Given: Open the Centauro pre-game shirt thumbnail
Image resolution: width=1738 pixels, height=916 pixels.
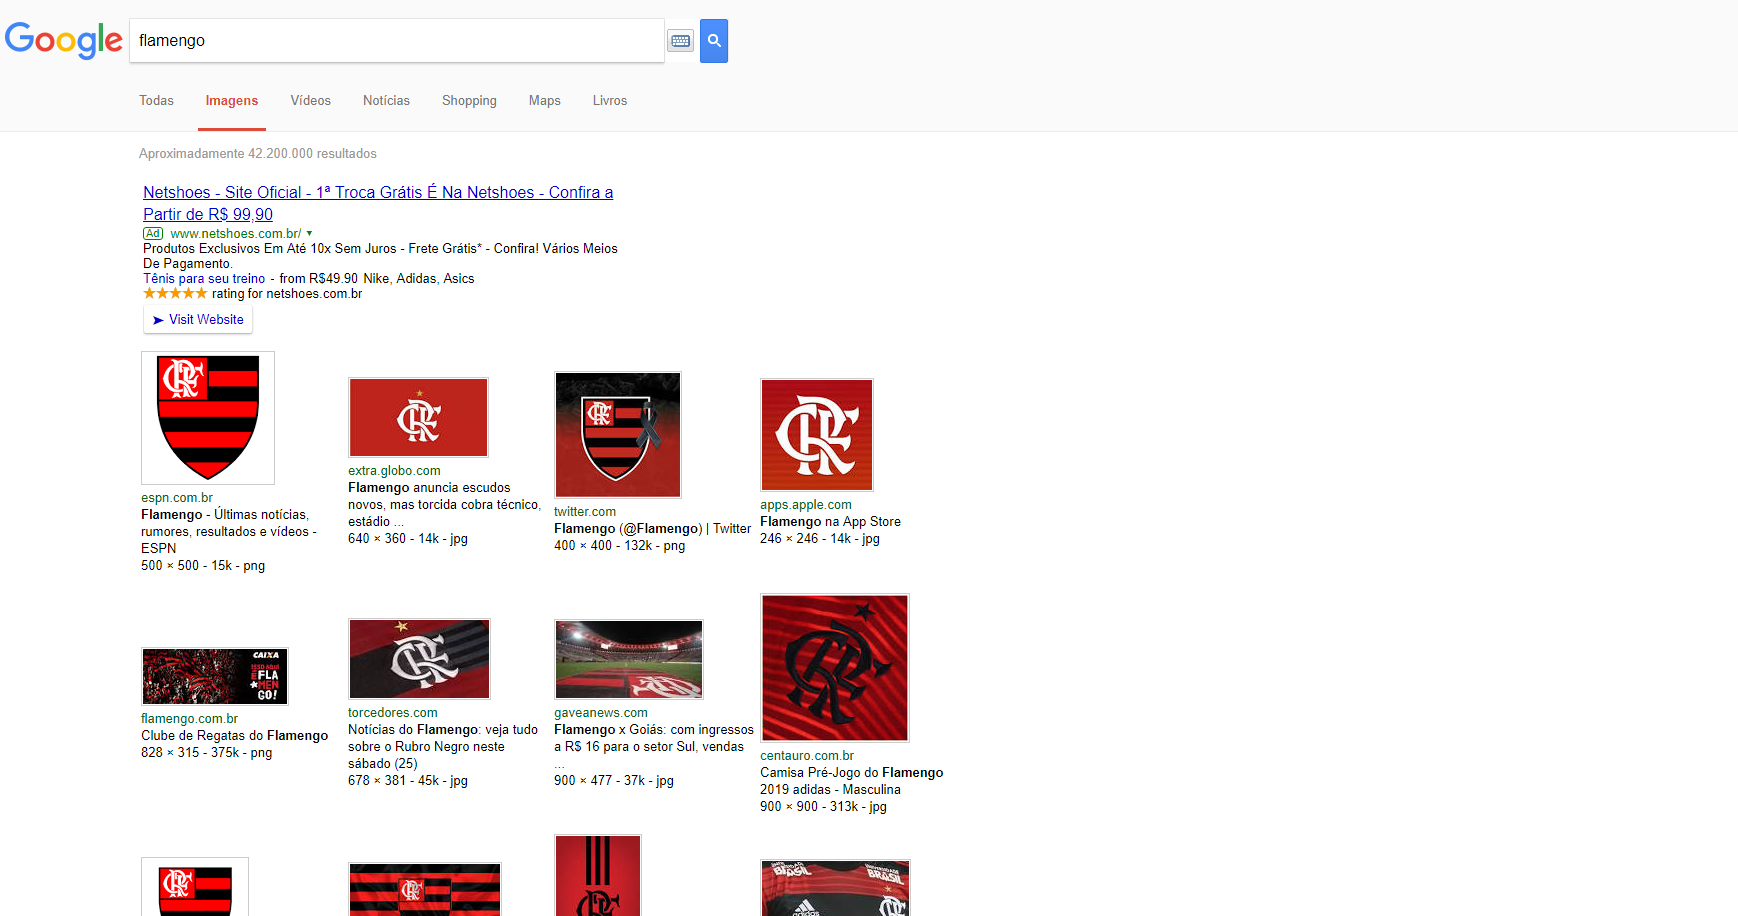Looking at the screenshot, I should point(835,668).
